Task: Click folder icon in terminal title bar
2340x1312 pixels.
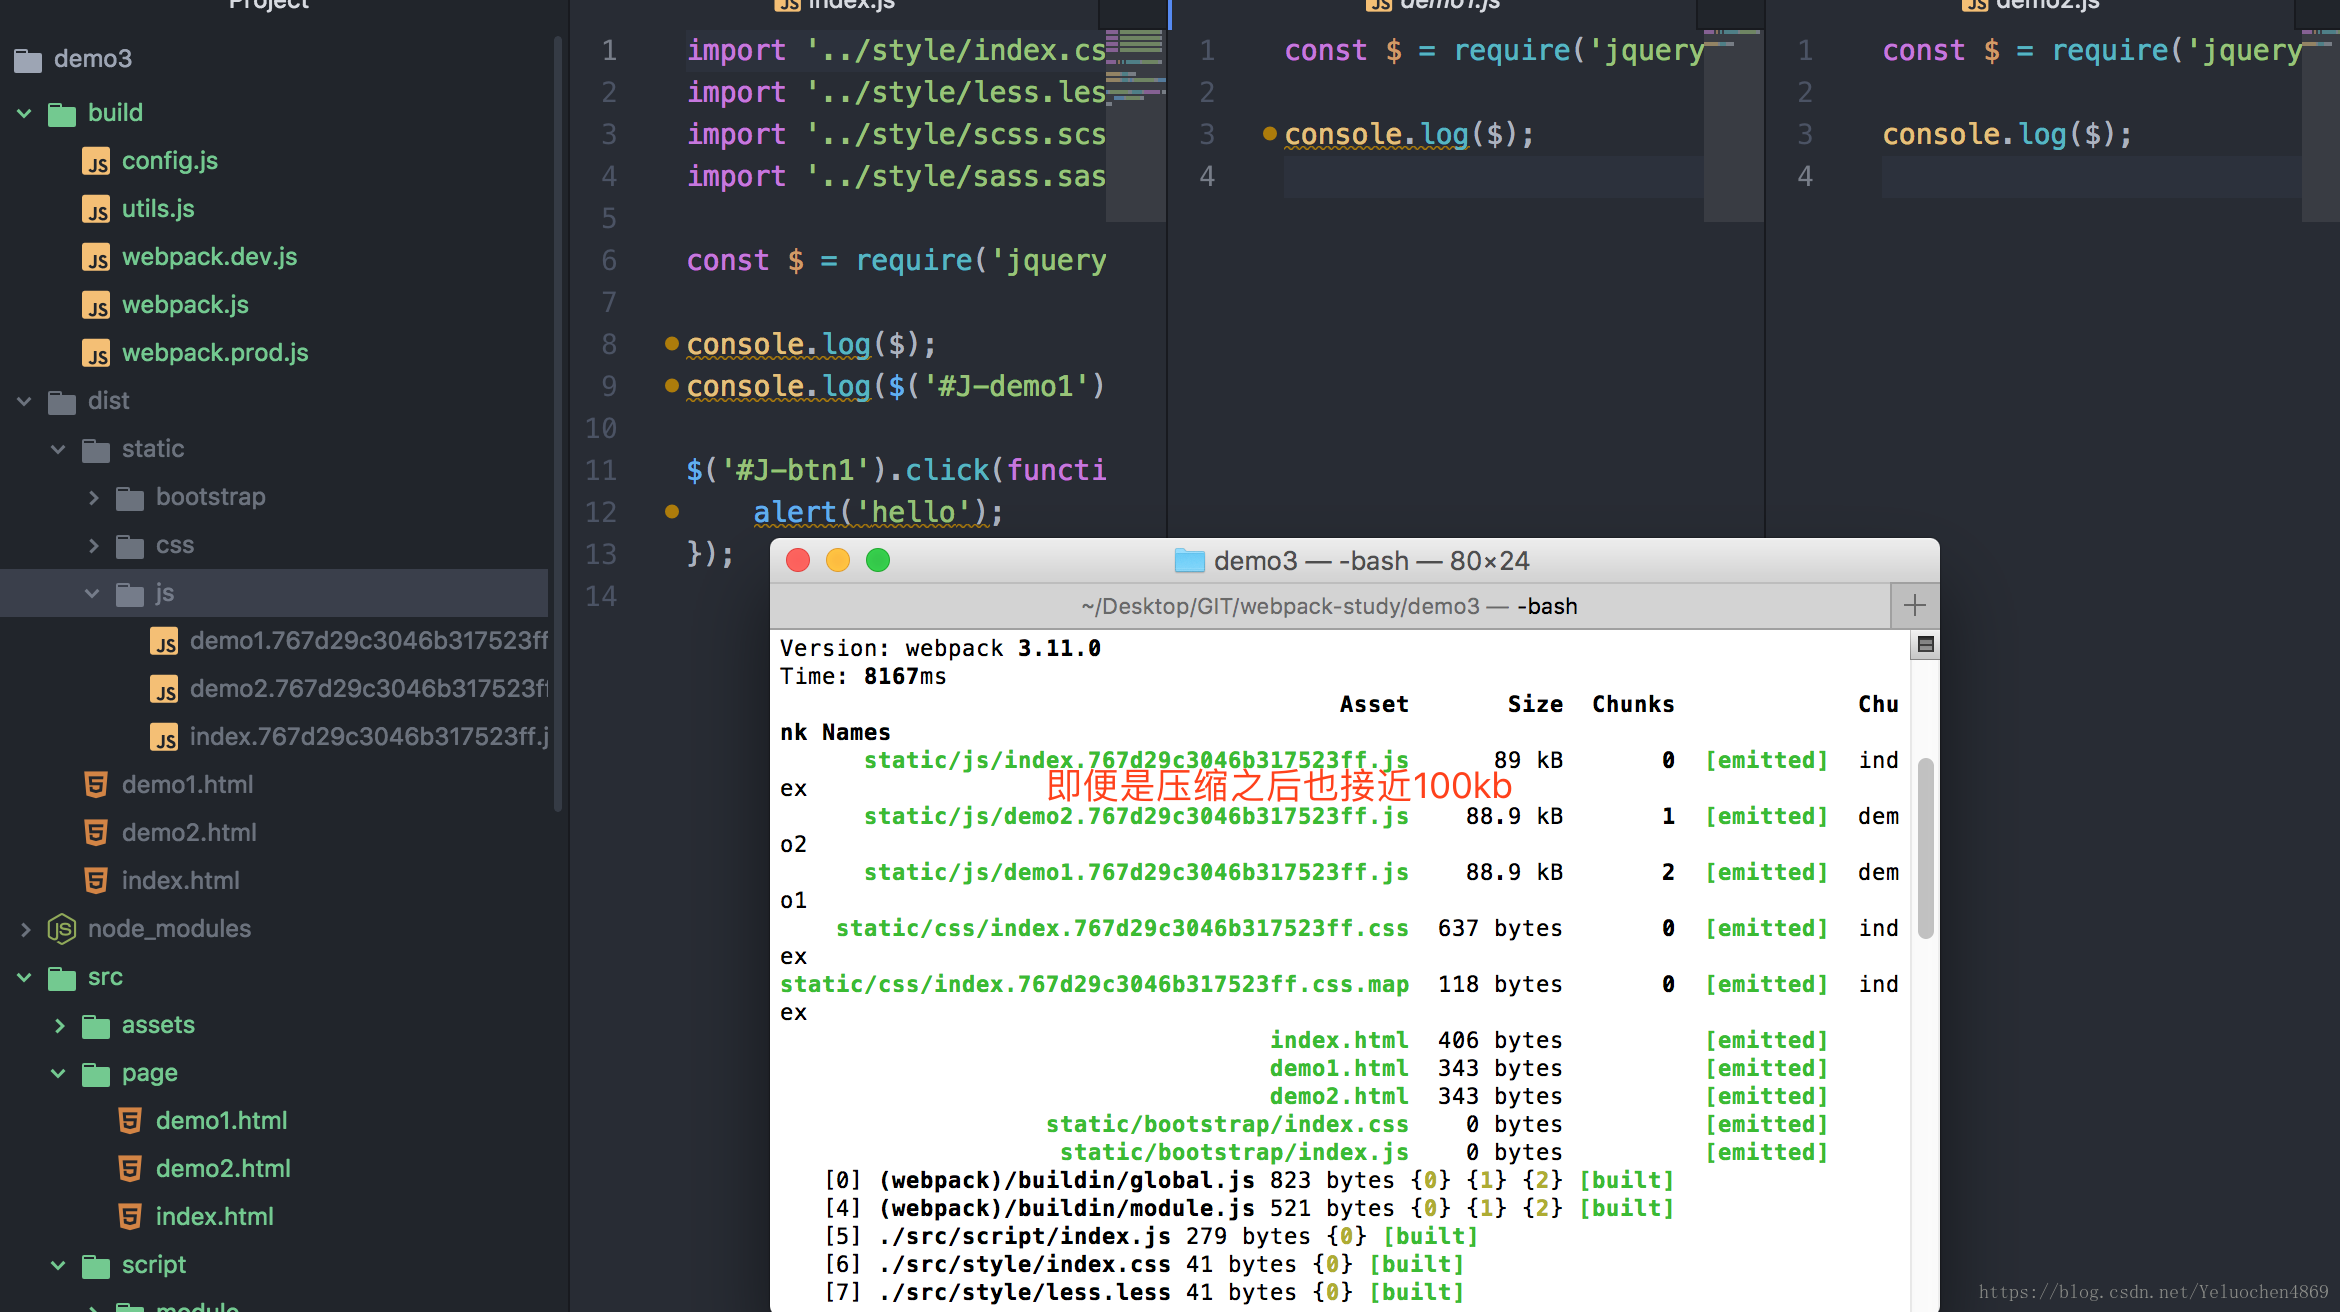Action: 1189,561
